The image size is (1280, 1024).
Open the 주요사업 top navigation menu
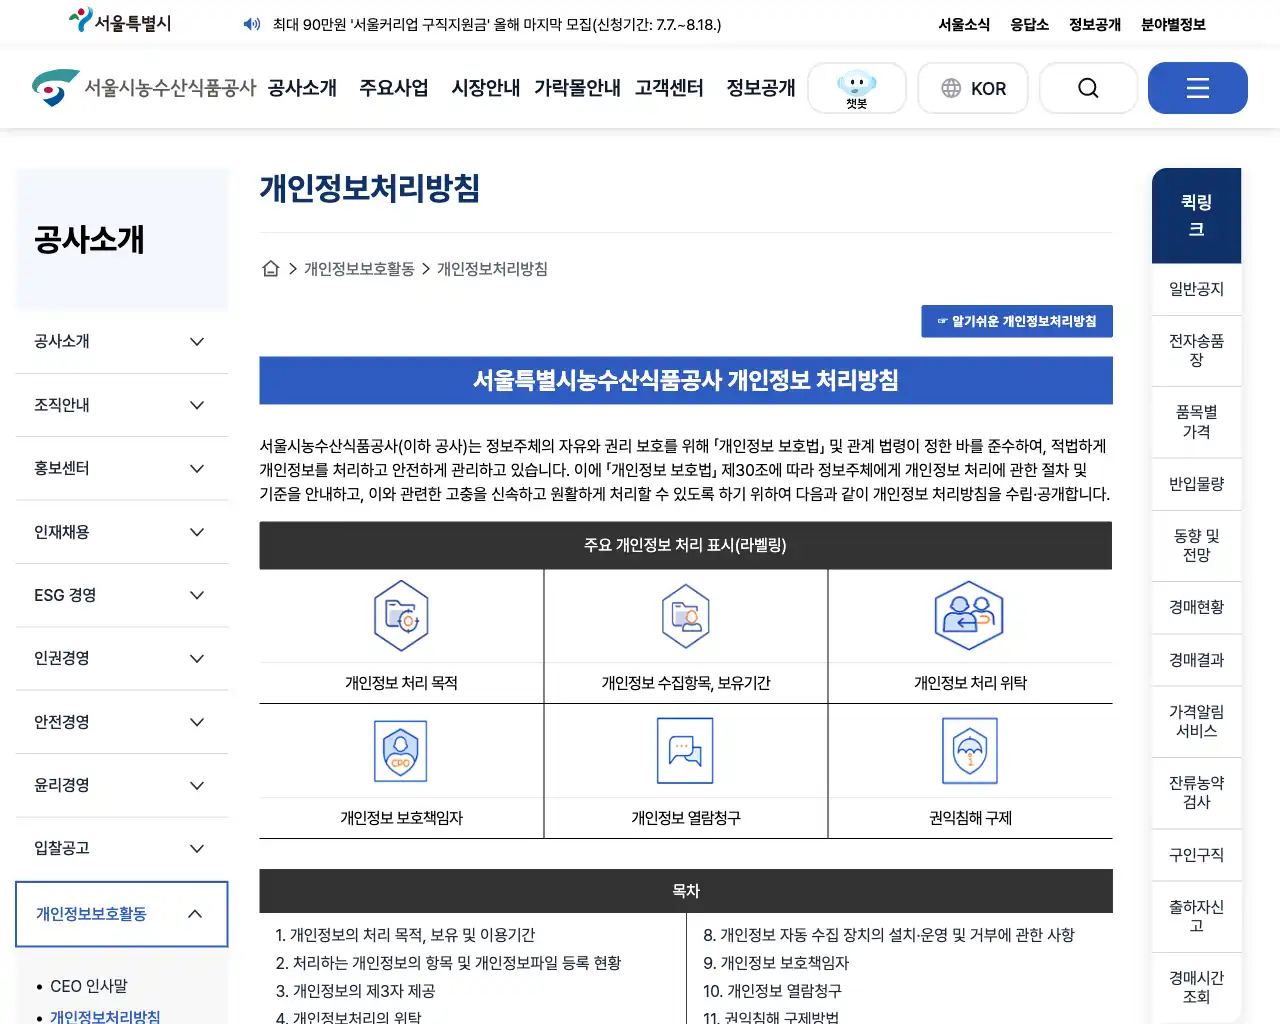[394, 88]
